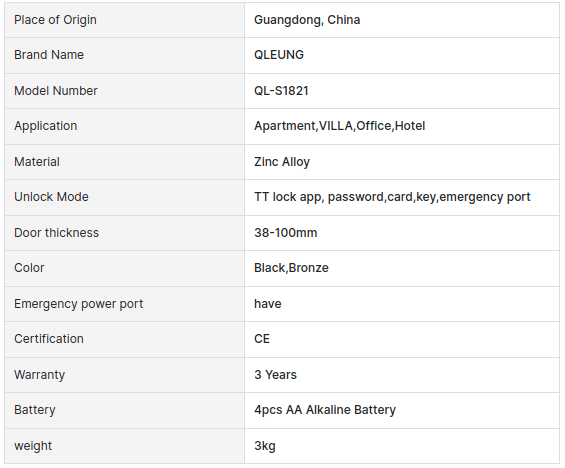Click the 3 Years warranty value
Screen dimensions: 565x468
click(276, 375)
